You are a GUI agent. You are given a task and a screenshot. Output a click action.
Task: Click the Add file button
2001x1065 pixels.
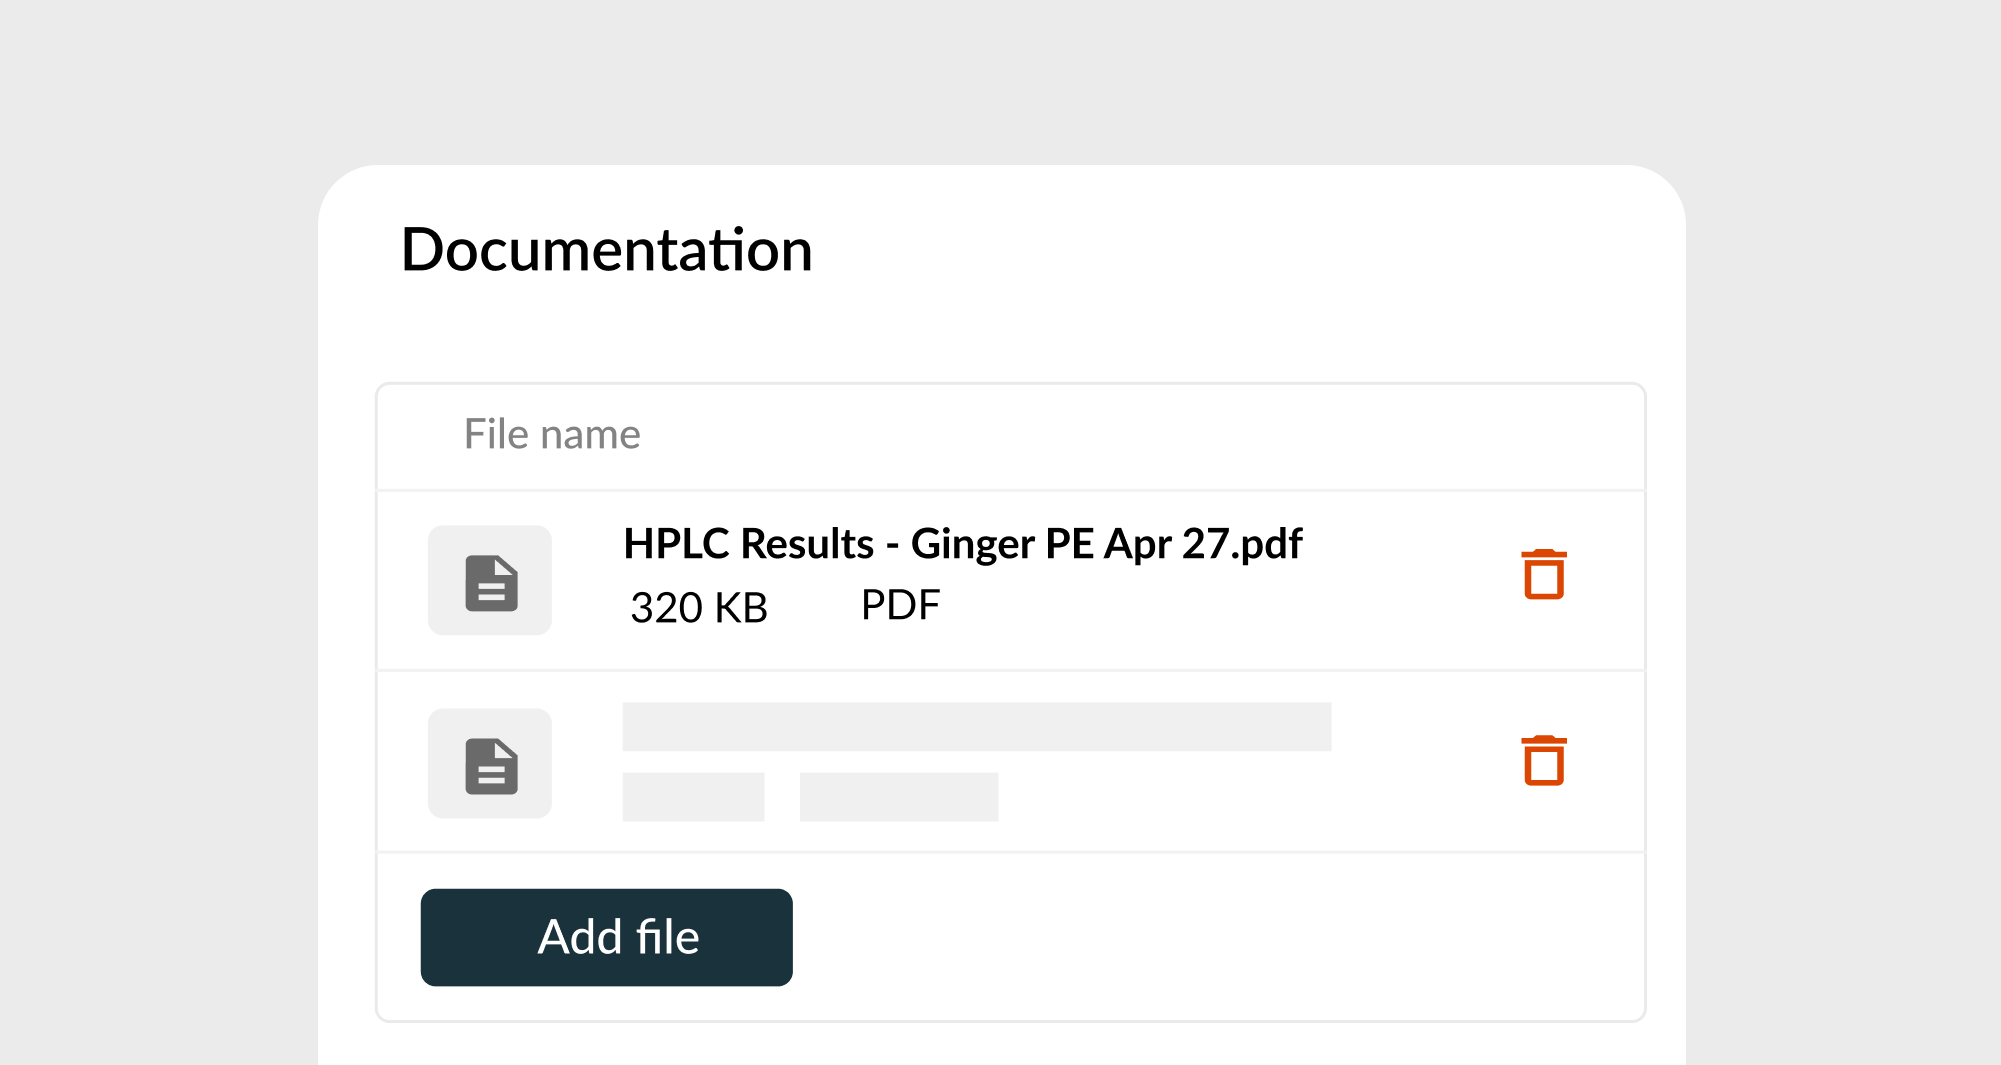(606, 936)
